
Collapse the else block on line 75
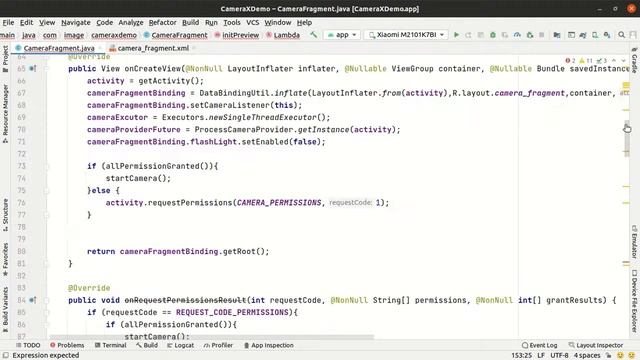pos(46,191)
